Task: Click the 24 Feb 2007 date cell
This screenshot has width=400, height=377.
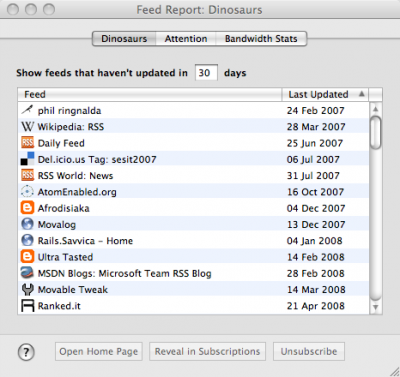Action: point(315,110)
